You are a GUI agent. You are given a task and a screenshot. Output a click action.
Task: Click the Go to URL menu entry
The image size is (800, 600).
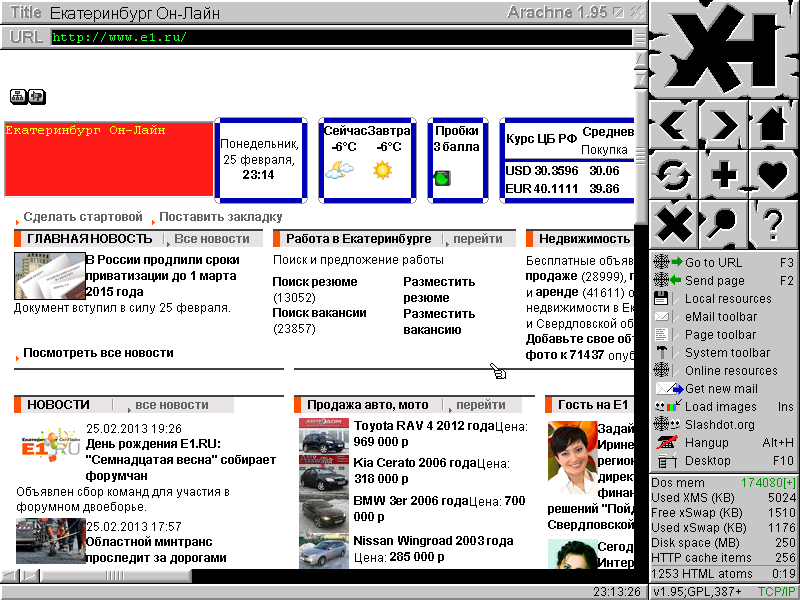[x=723, y=262]
